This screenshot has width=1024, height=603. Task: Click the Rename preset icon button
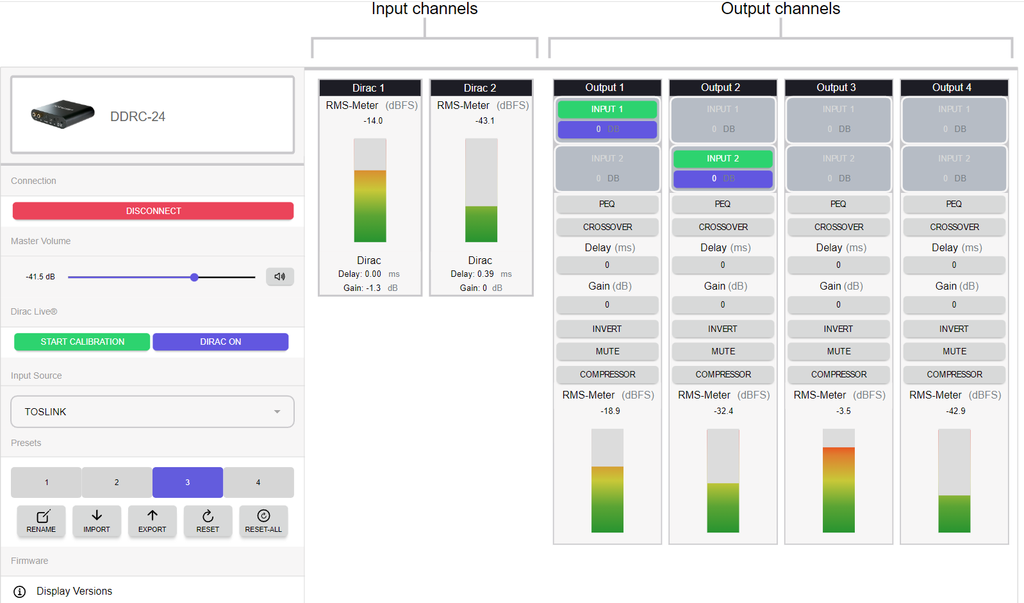point(41,521)
